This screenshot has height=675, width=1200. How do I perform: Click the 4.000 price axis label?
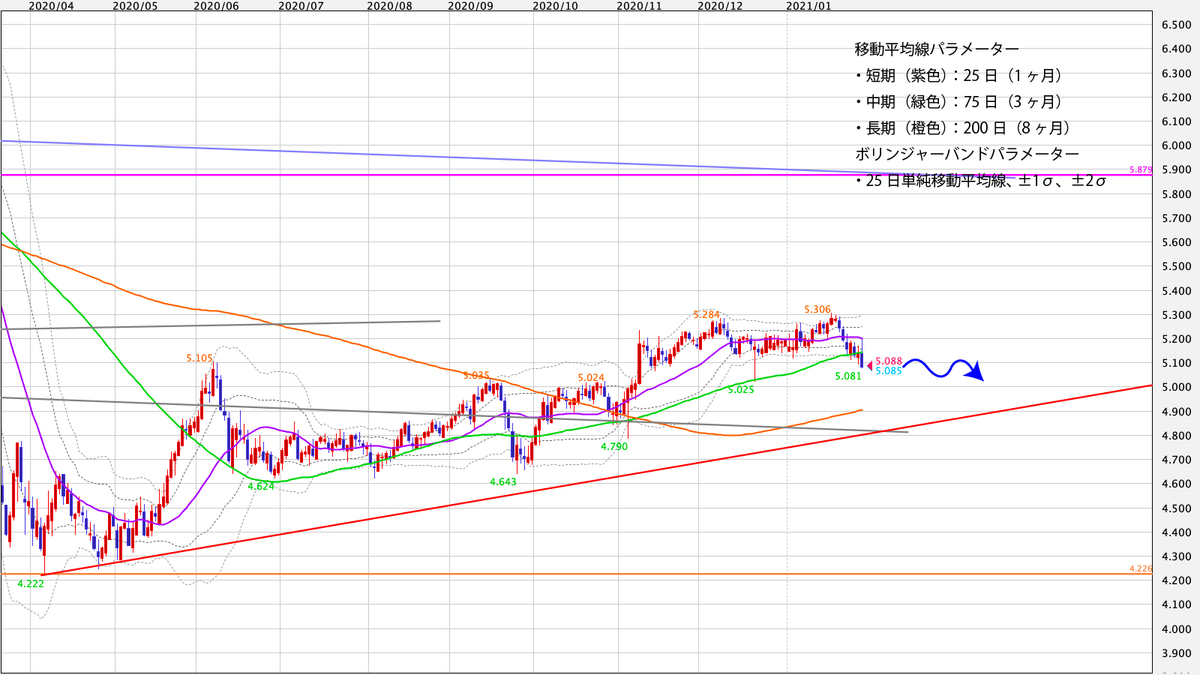(x=1177, y=629)
